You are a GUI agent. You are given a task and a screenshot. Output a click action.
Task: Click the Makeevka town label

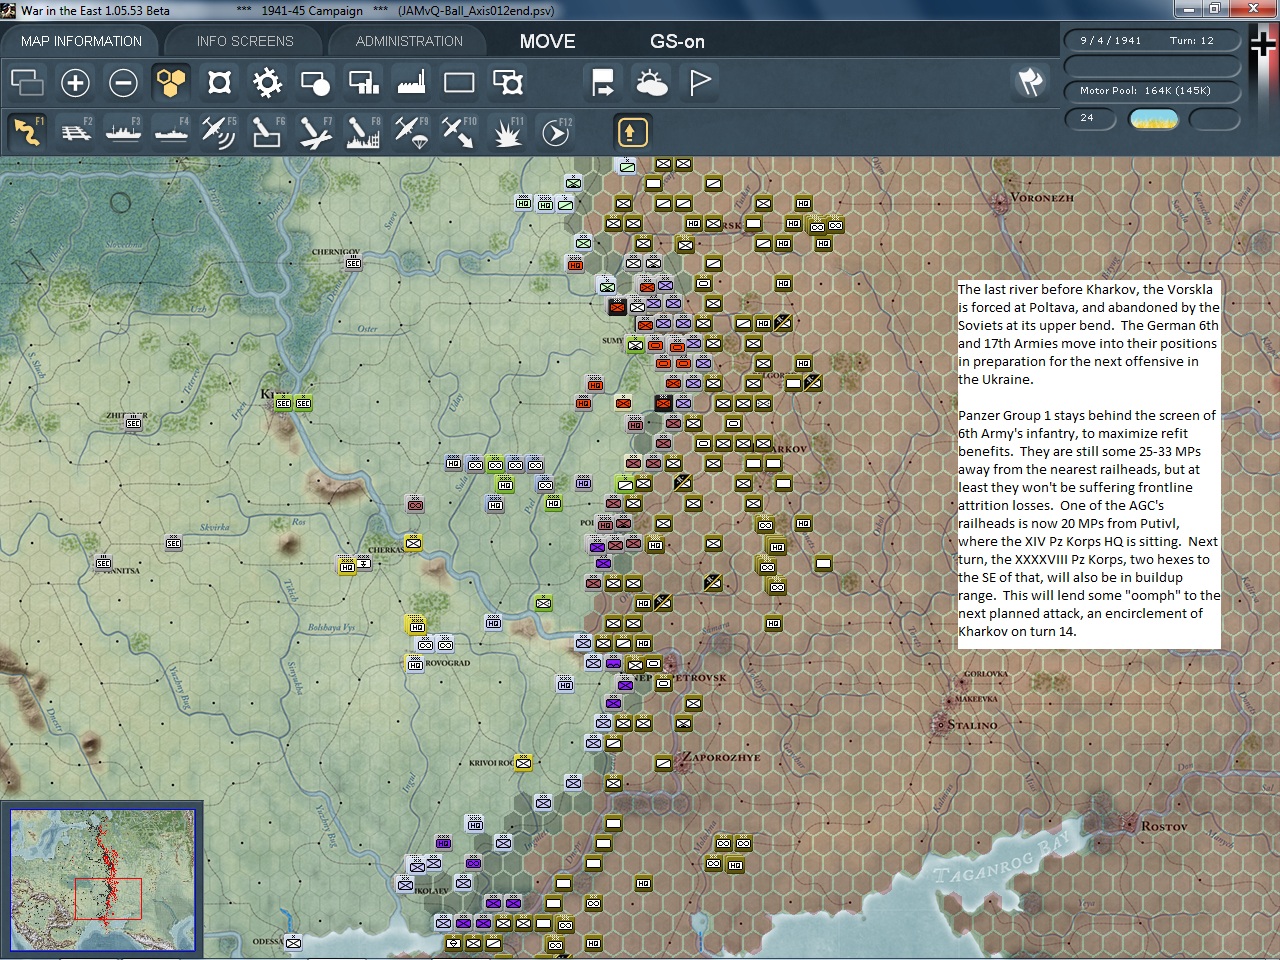976,699
